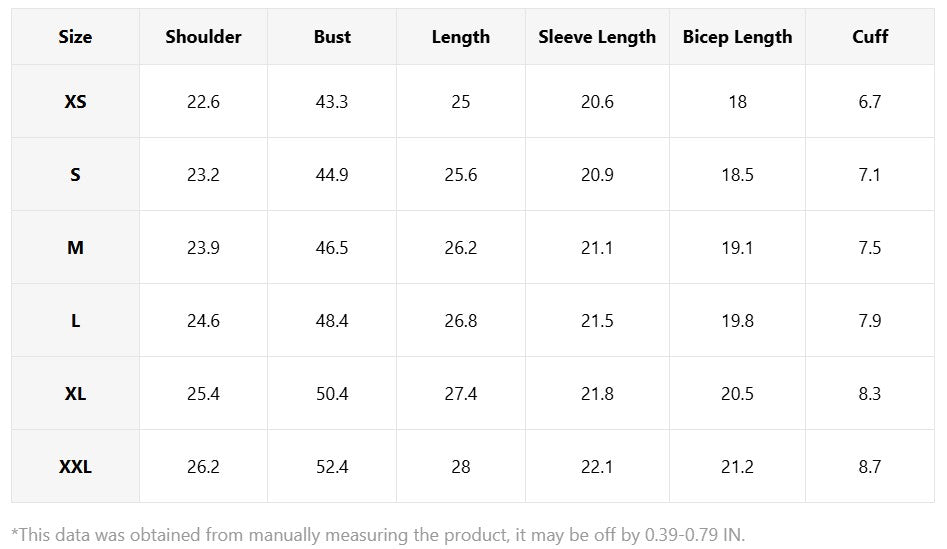Select sleeve length value 21.8
This screenshot has height=549, width=947.
coord(597,394)
